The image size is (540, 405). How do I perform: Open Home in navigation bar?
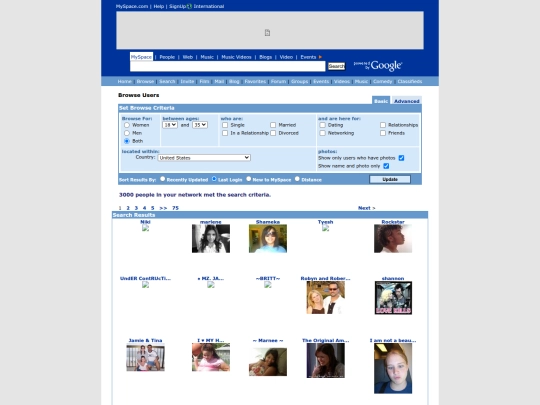(x=124, y=82)
